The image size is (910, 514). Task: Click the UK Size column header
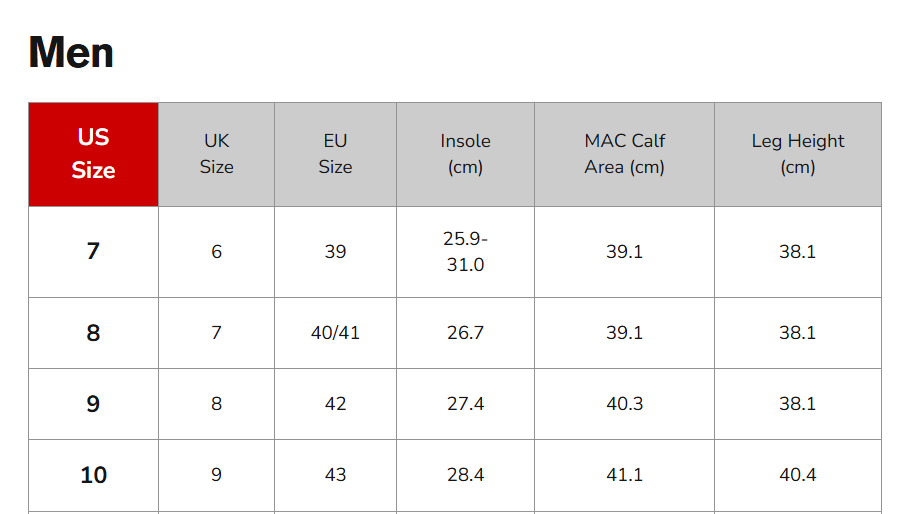(216, 154)
